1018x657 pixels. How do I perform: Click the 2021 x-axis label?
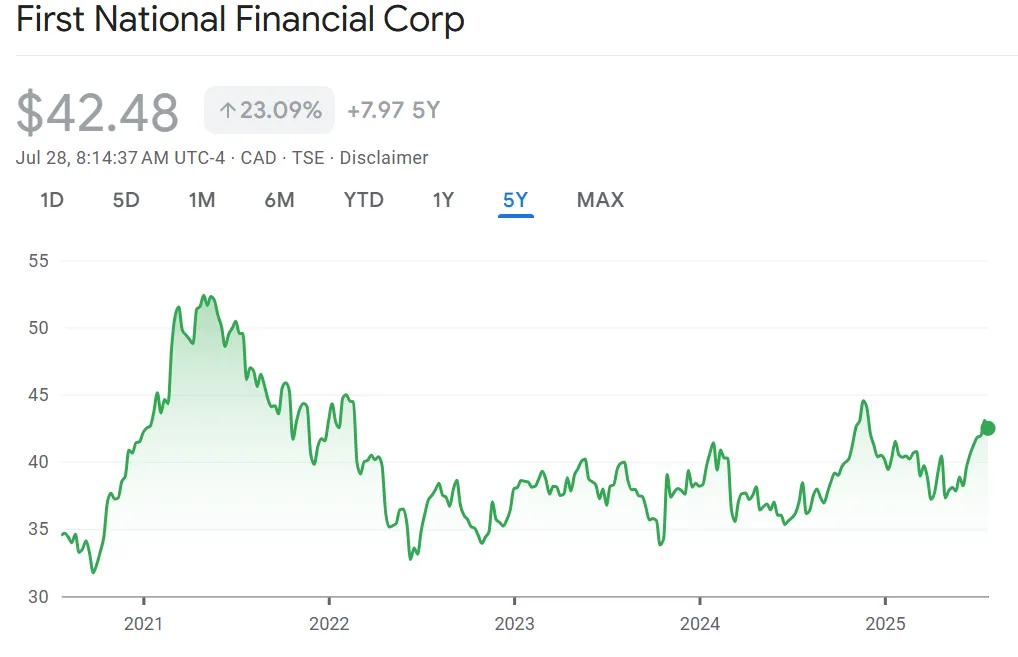[144, 624]
